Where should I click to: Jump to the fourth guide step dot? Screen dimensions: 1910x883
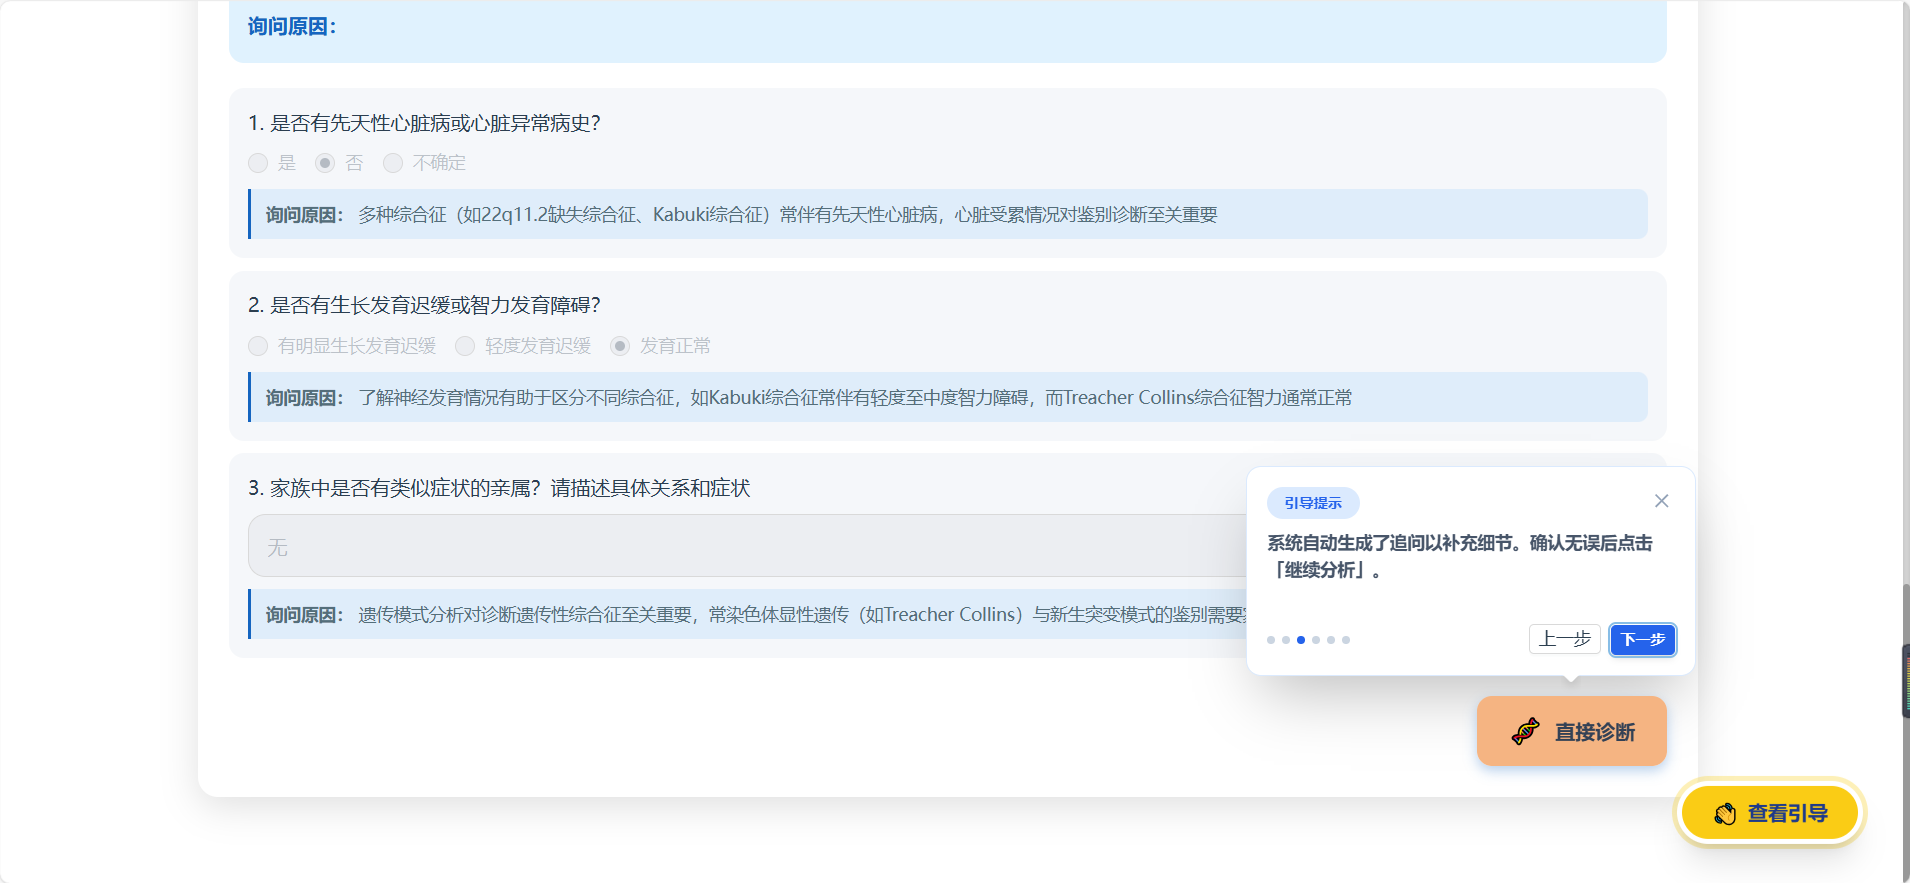pyautogui.click(x=1316, y=640)
